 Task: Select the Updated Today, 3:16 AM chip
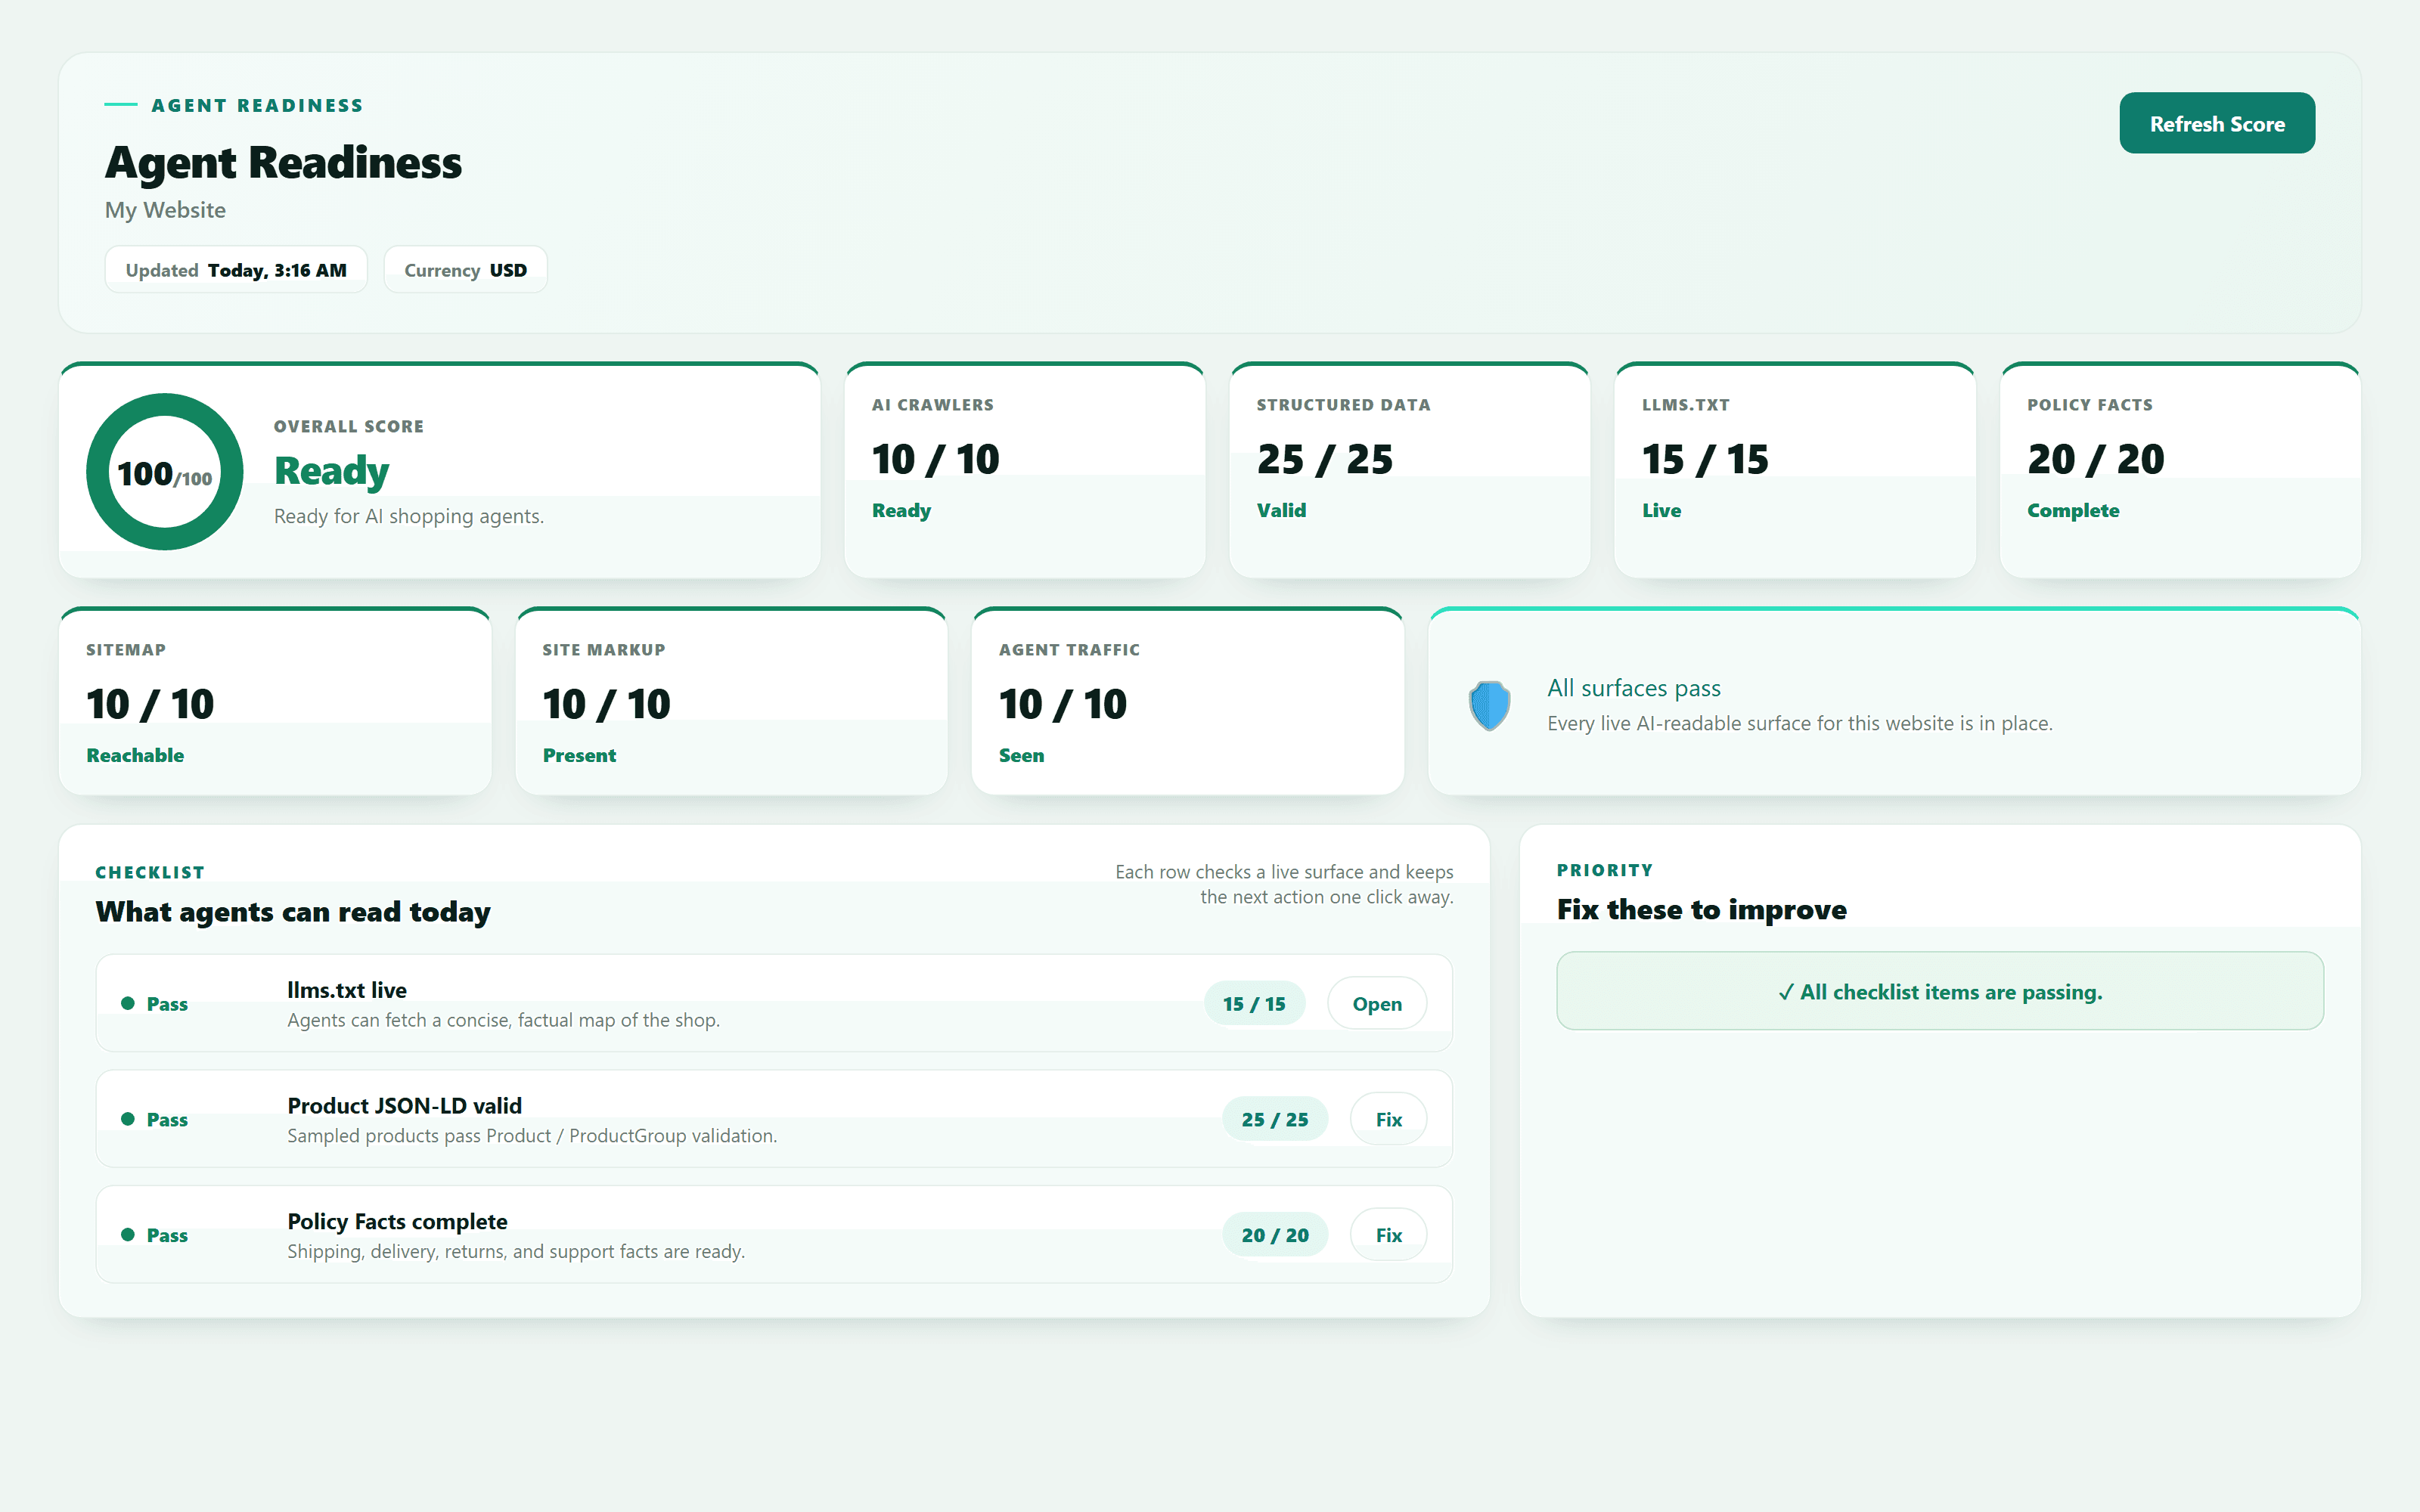point(236,270)
